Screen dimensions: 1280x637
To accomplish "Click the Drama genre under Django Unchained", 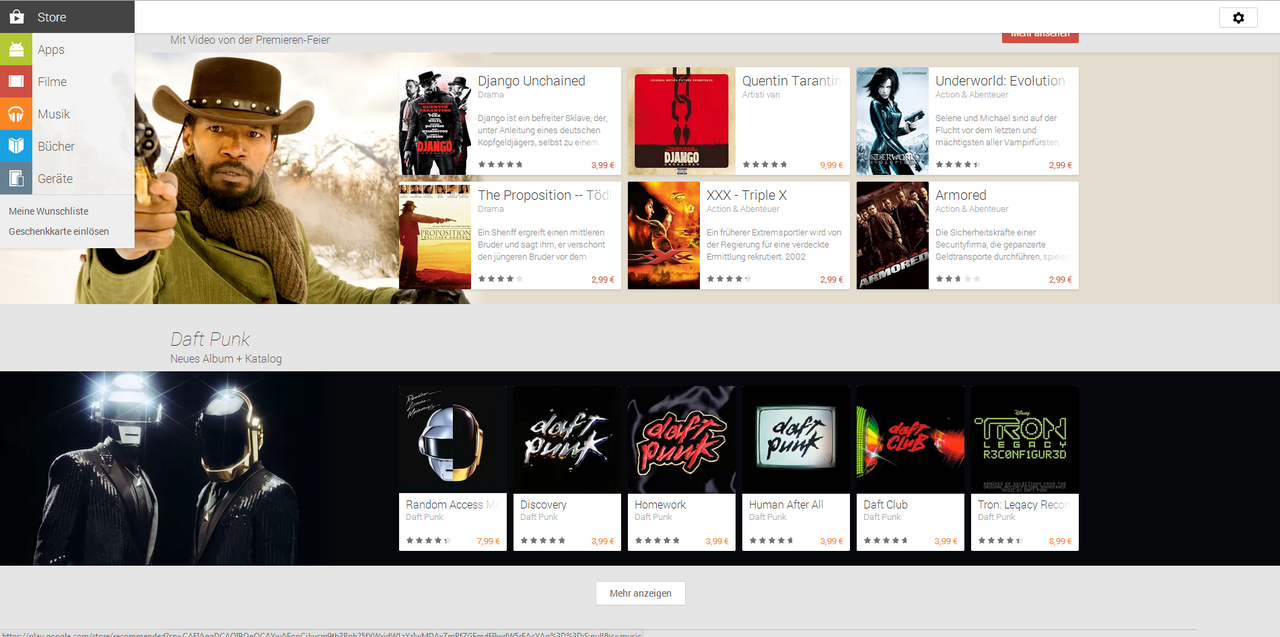I will point(491,95).
